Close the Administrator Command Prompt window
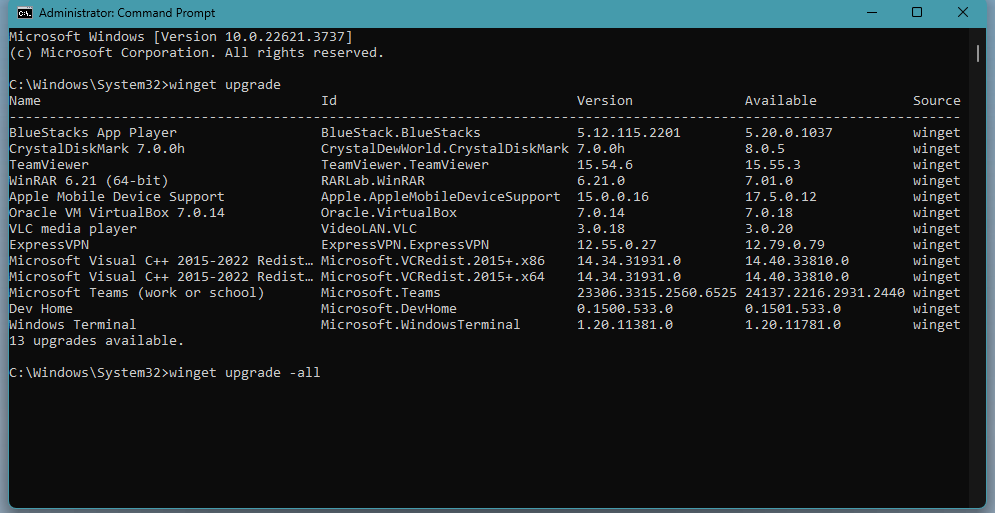The width and height of the screenshot is (995, 513). pyautogui.click(x=964, y=13)
